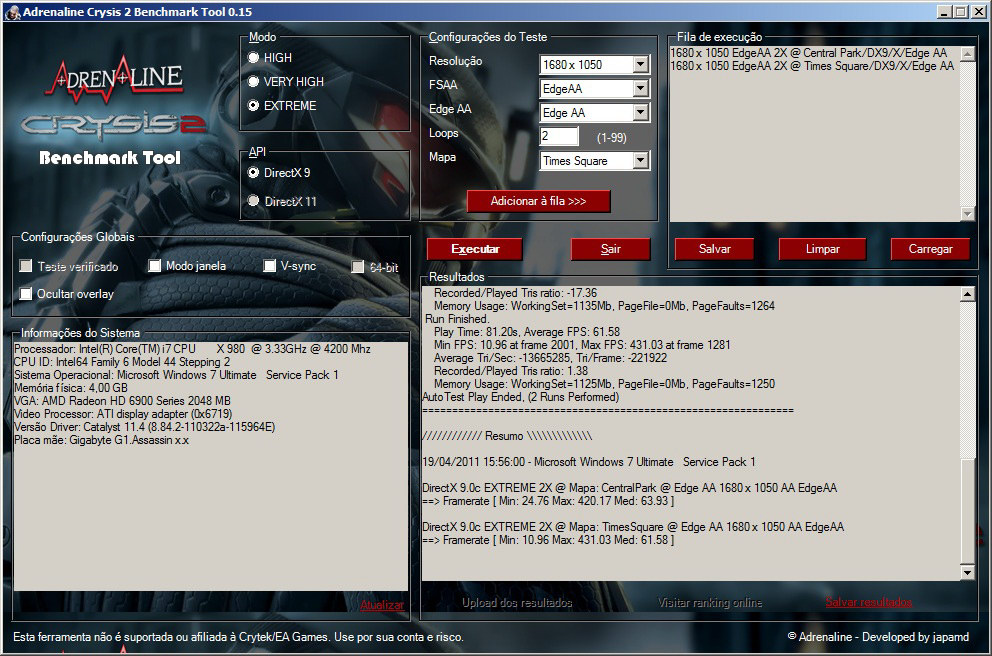Click the Run Finished line in results
This screenshot has width=992, height=656.
pyautogui.click(x=457, y=319)
